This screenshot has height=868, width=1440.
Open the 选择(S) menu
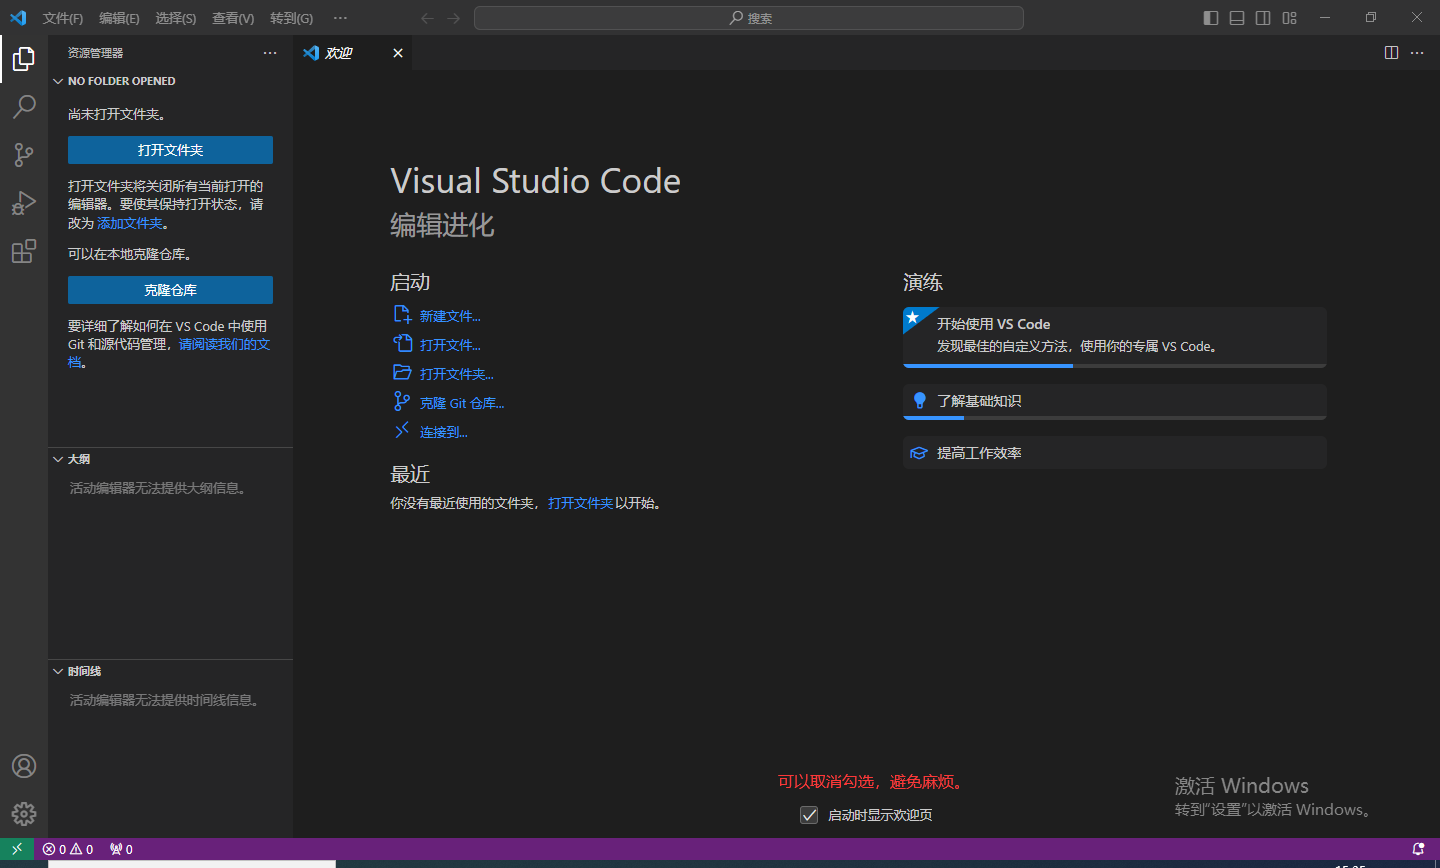pyautogui.click(x=176, y=18)
